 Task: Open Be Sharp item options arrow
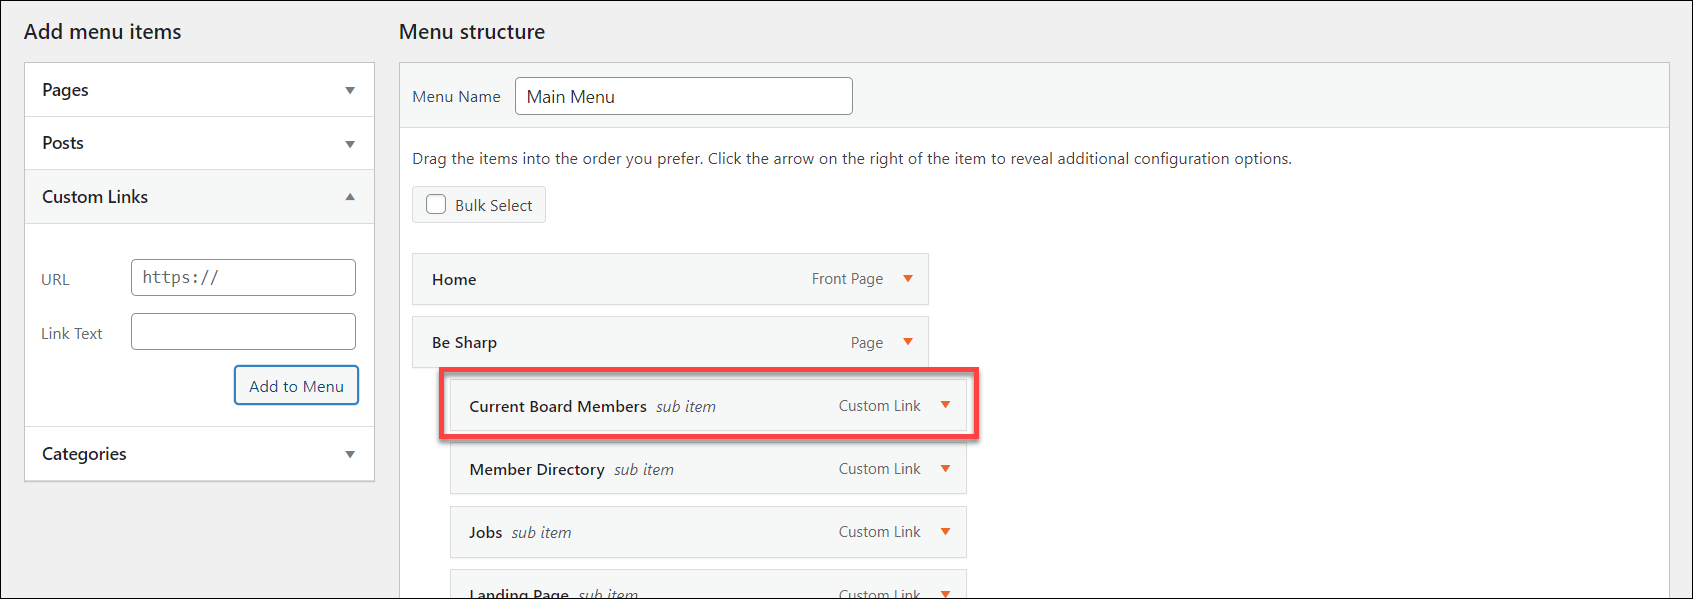[908, 342]
